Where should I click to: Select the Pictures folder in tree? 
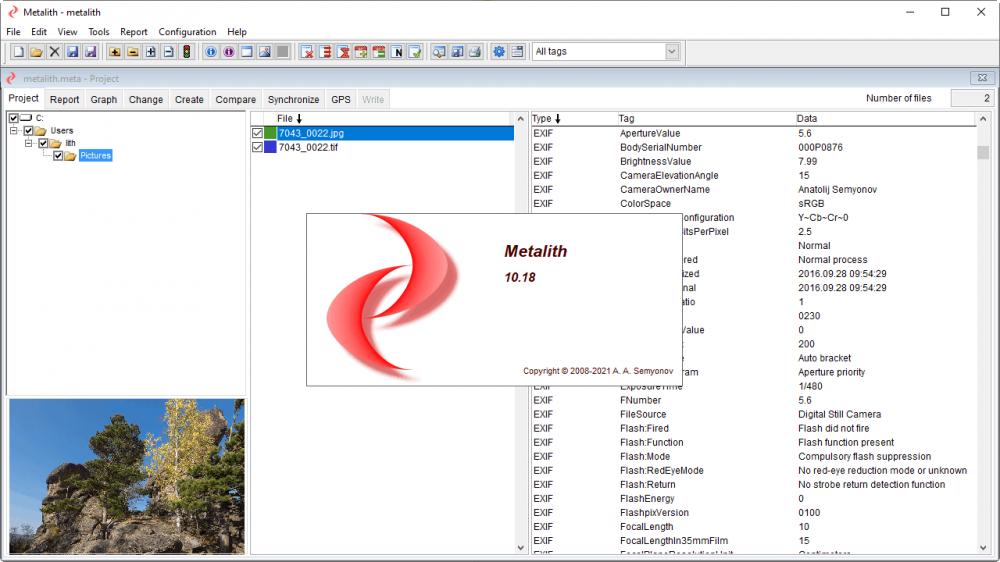click(x=96, y=156)
